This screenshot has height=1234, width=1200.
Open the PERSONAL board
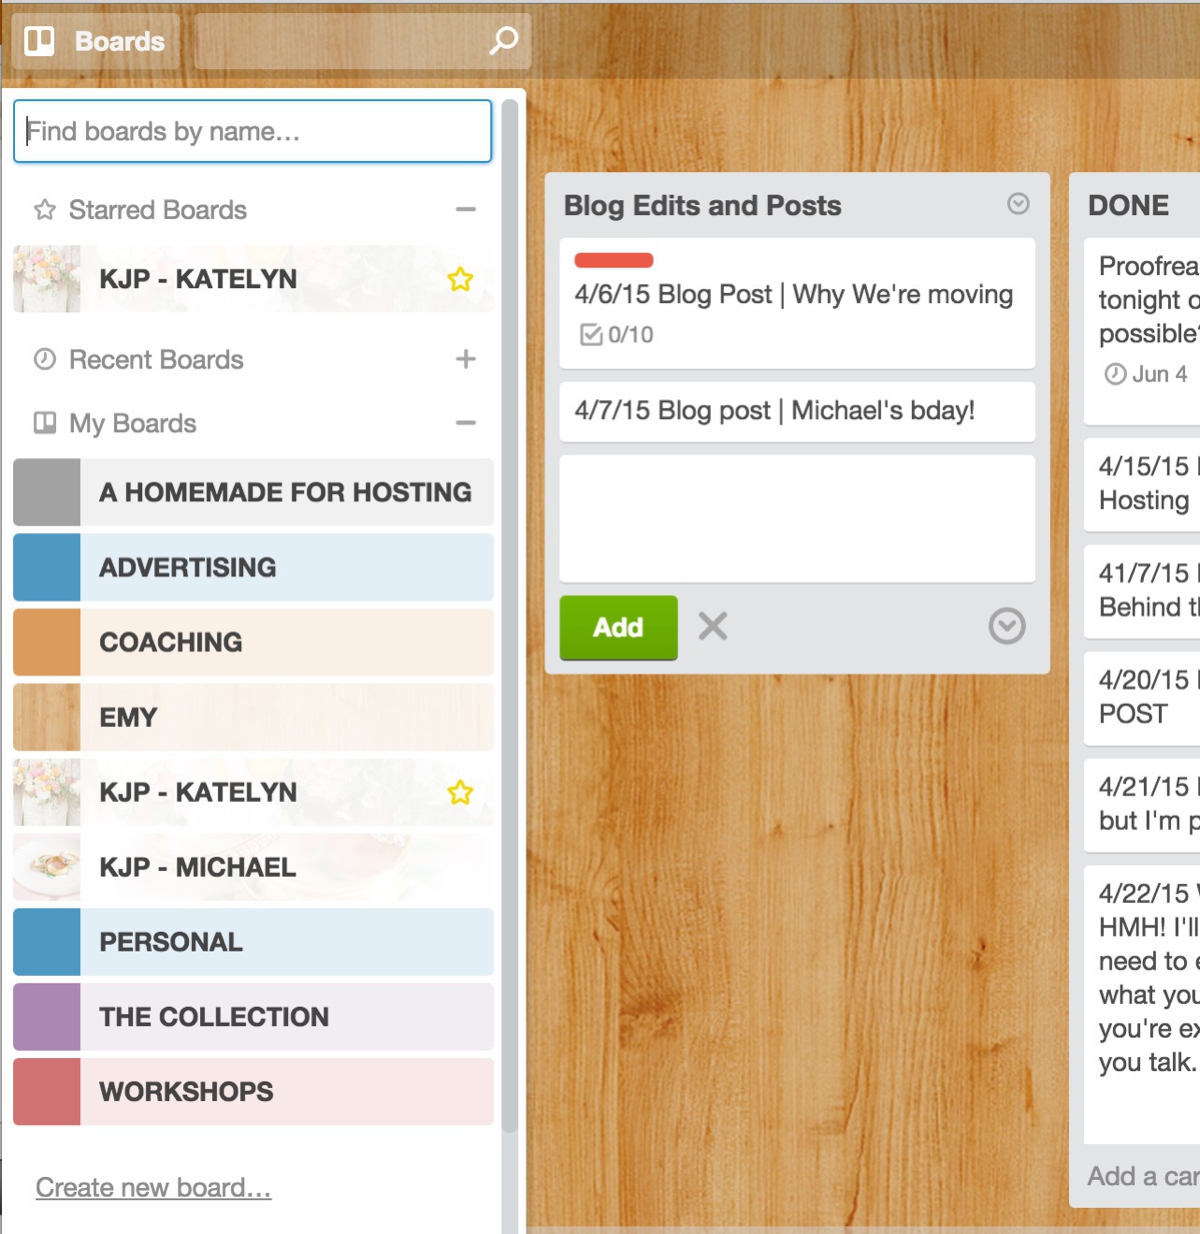point(253,942)
